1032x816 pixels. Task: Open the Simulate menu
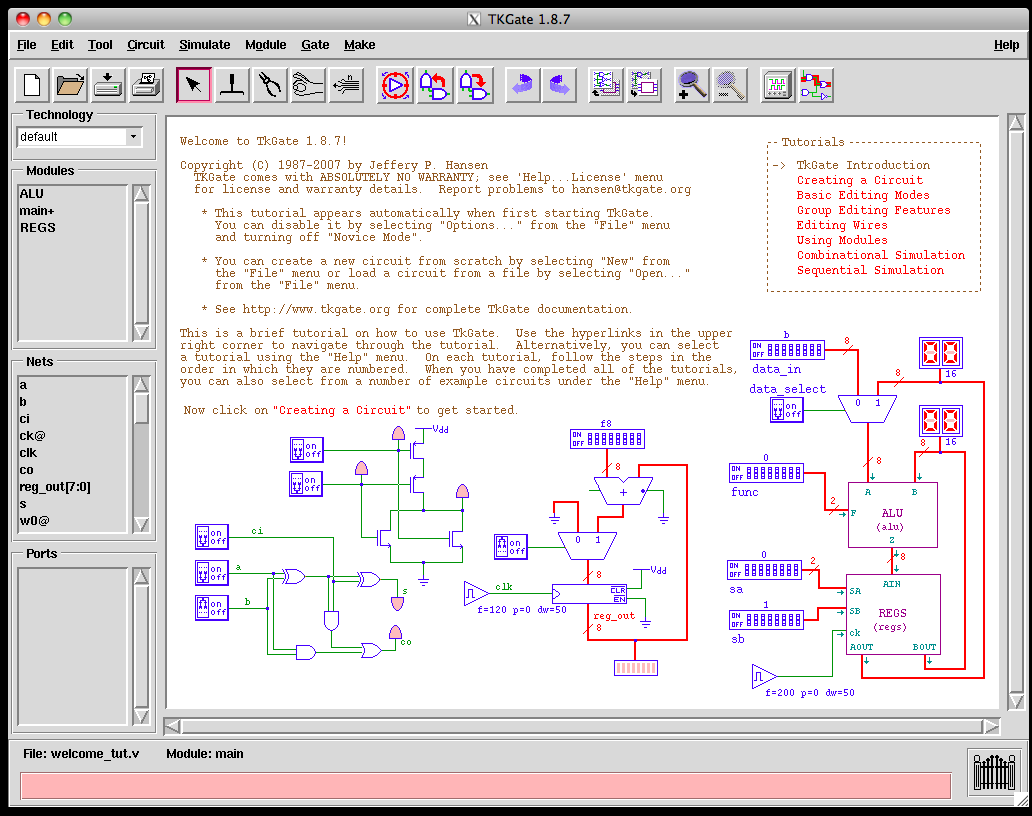click(x=205, y=45)
